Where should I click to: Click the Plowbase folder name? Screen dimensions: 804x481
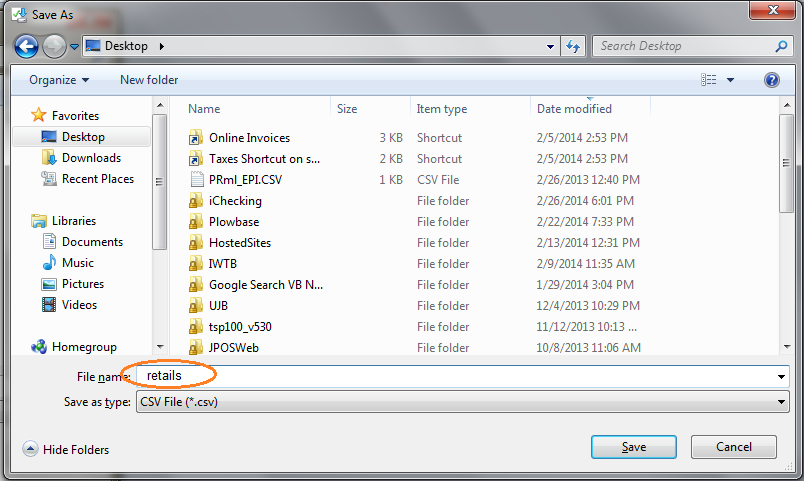[x=234, y=222]
